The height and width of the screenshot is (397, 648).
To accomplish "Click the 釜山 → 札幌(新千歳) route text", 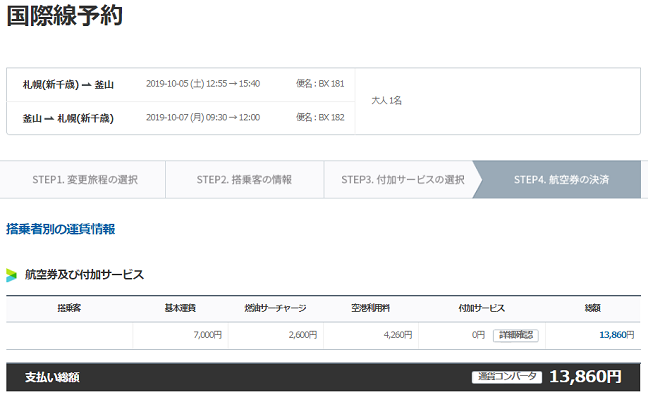I will pos(68,119).
